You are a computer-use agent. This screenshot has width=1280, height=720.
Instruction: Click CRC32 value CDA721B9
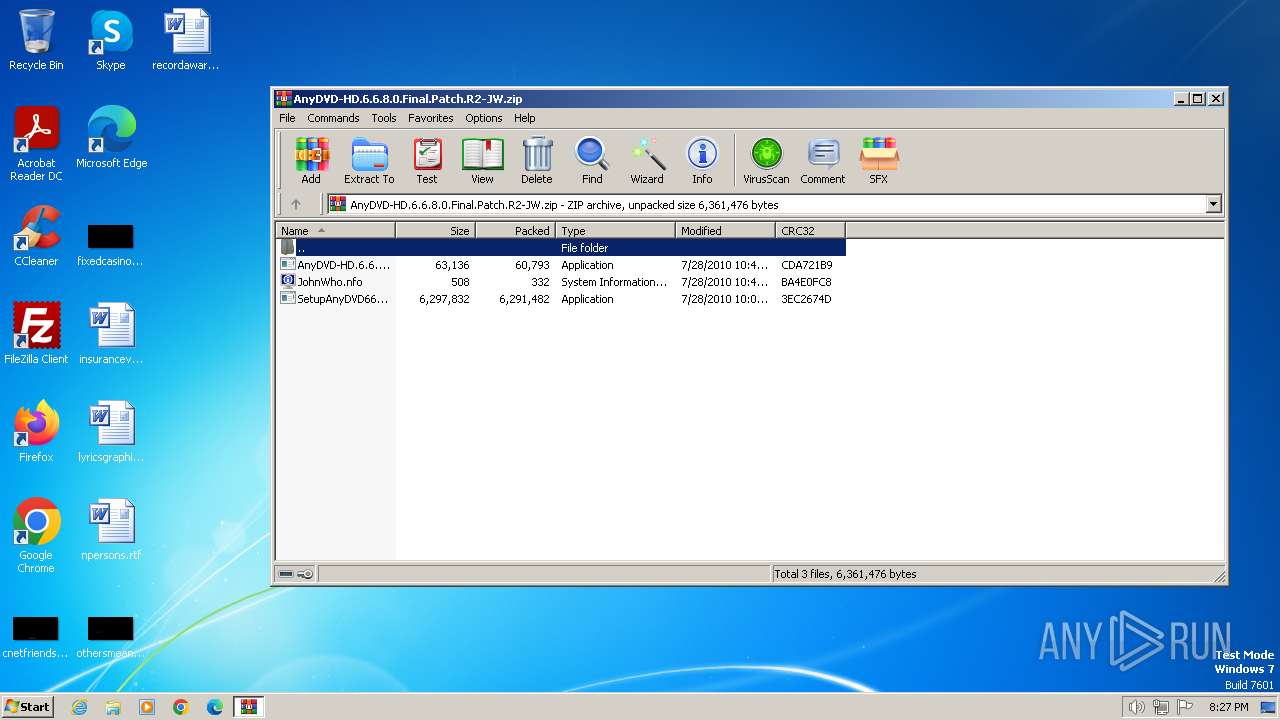(806, 265)
